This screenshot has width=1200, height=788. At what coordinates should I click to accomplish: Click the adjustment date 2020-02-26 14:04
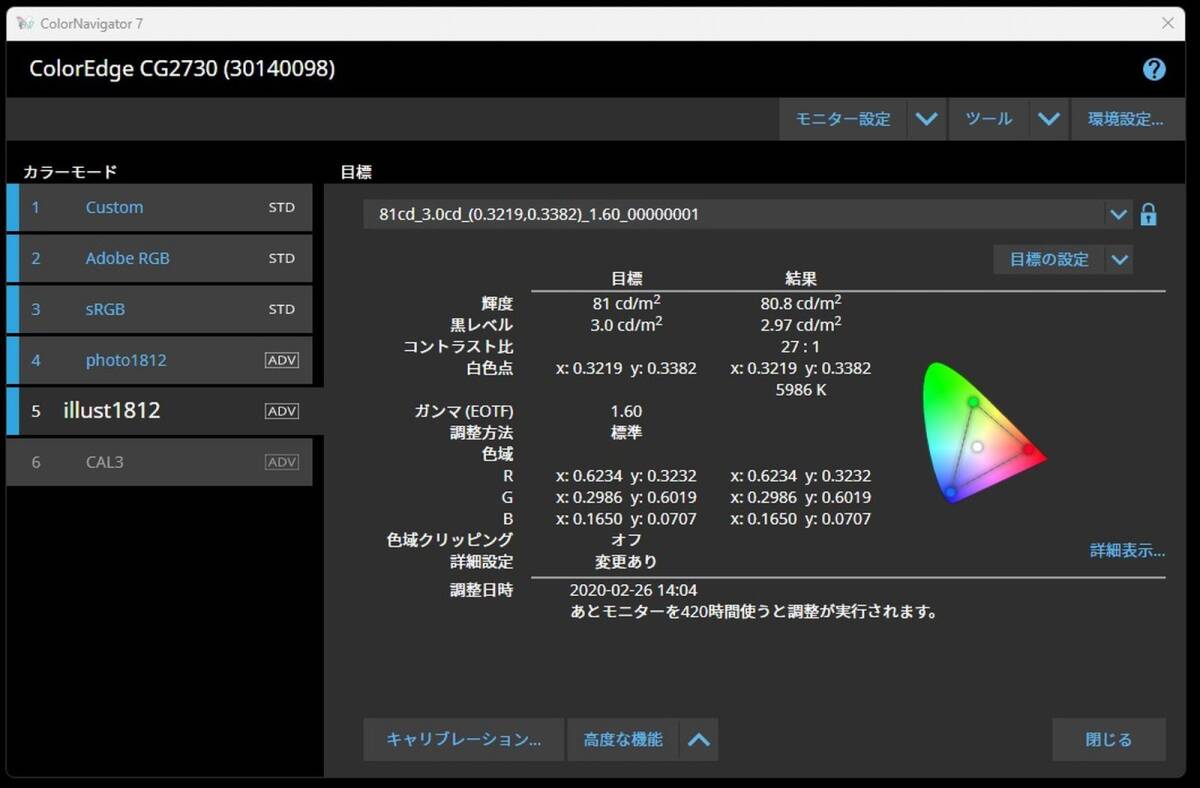633,590
